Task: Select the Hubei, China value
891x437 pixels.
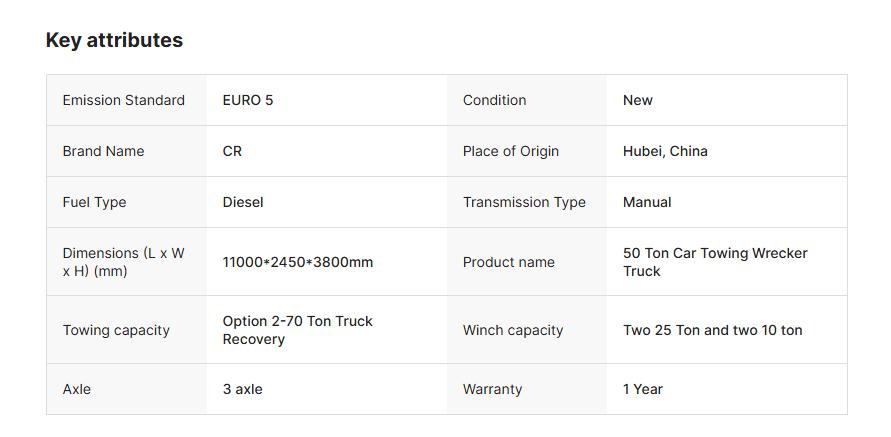Action: point(665,151)
